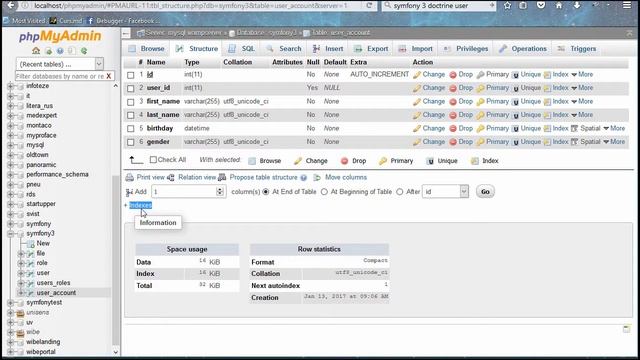Click the pencil Change icon for id column
This screenshot has width=640, height=360.
[x=416, y=75]
